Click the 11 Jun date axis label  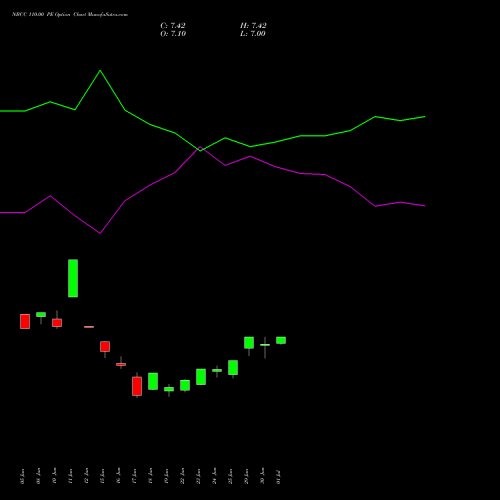[x=70, y=476]
